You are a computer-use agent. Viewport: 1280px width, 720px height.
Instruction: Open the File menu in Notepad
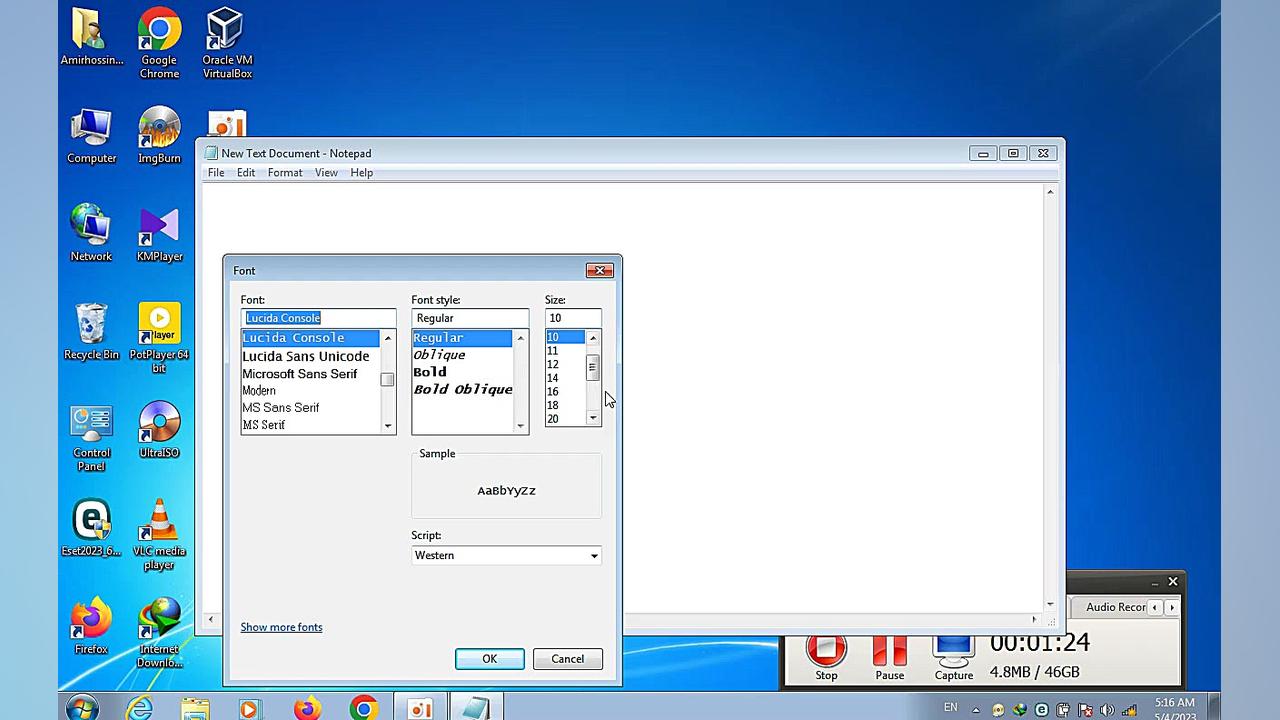click(216, 173)
